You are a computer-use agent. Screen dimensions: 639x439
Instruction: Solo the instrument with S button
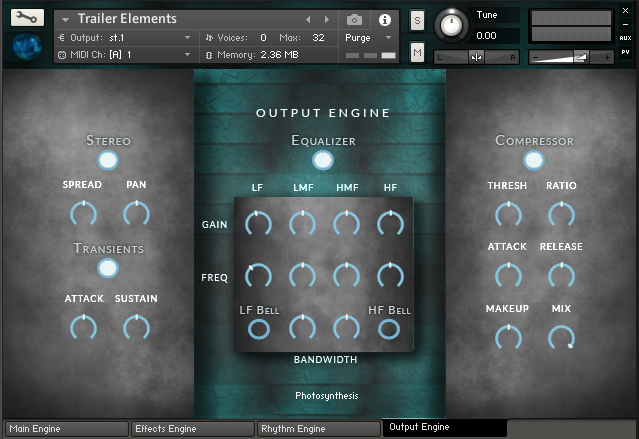[417, 20]
